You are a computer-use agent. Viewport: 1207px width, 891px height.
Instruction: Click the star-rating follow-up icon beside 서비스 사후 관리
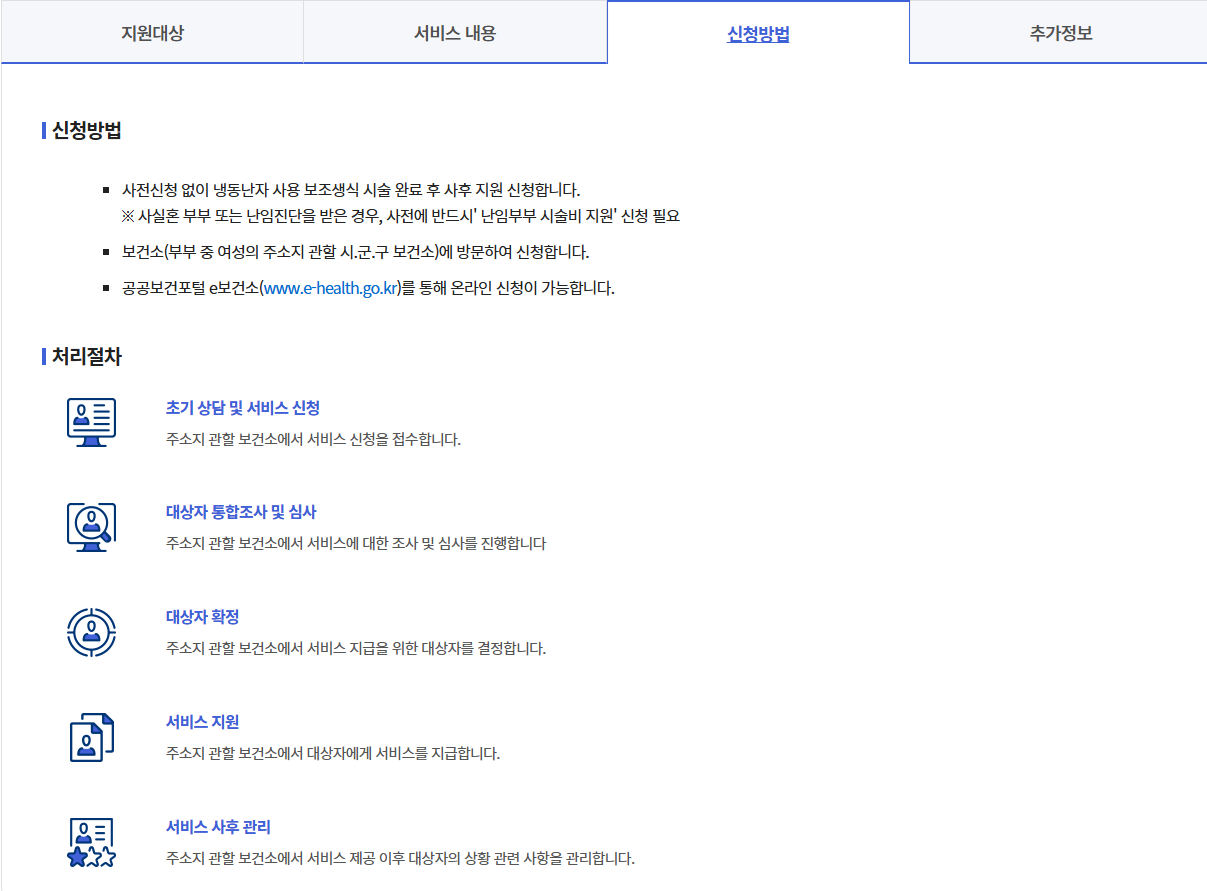pos(91,843)
